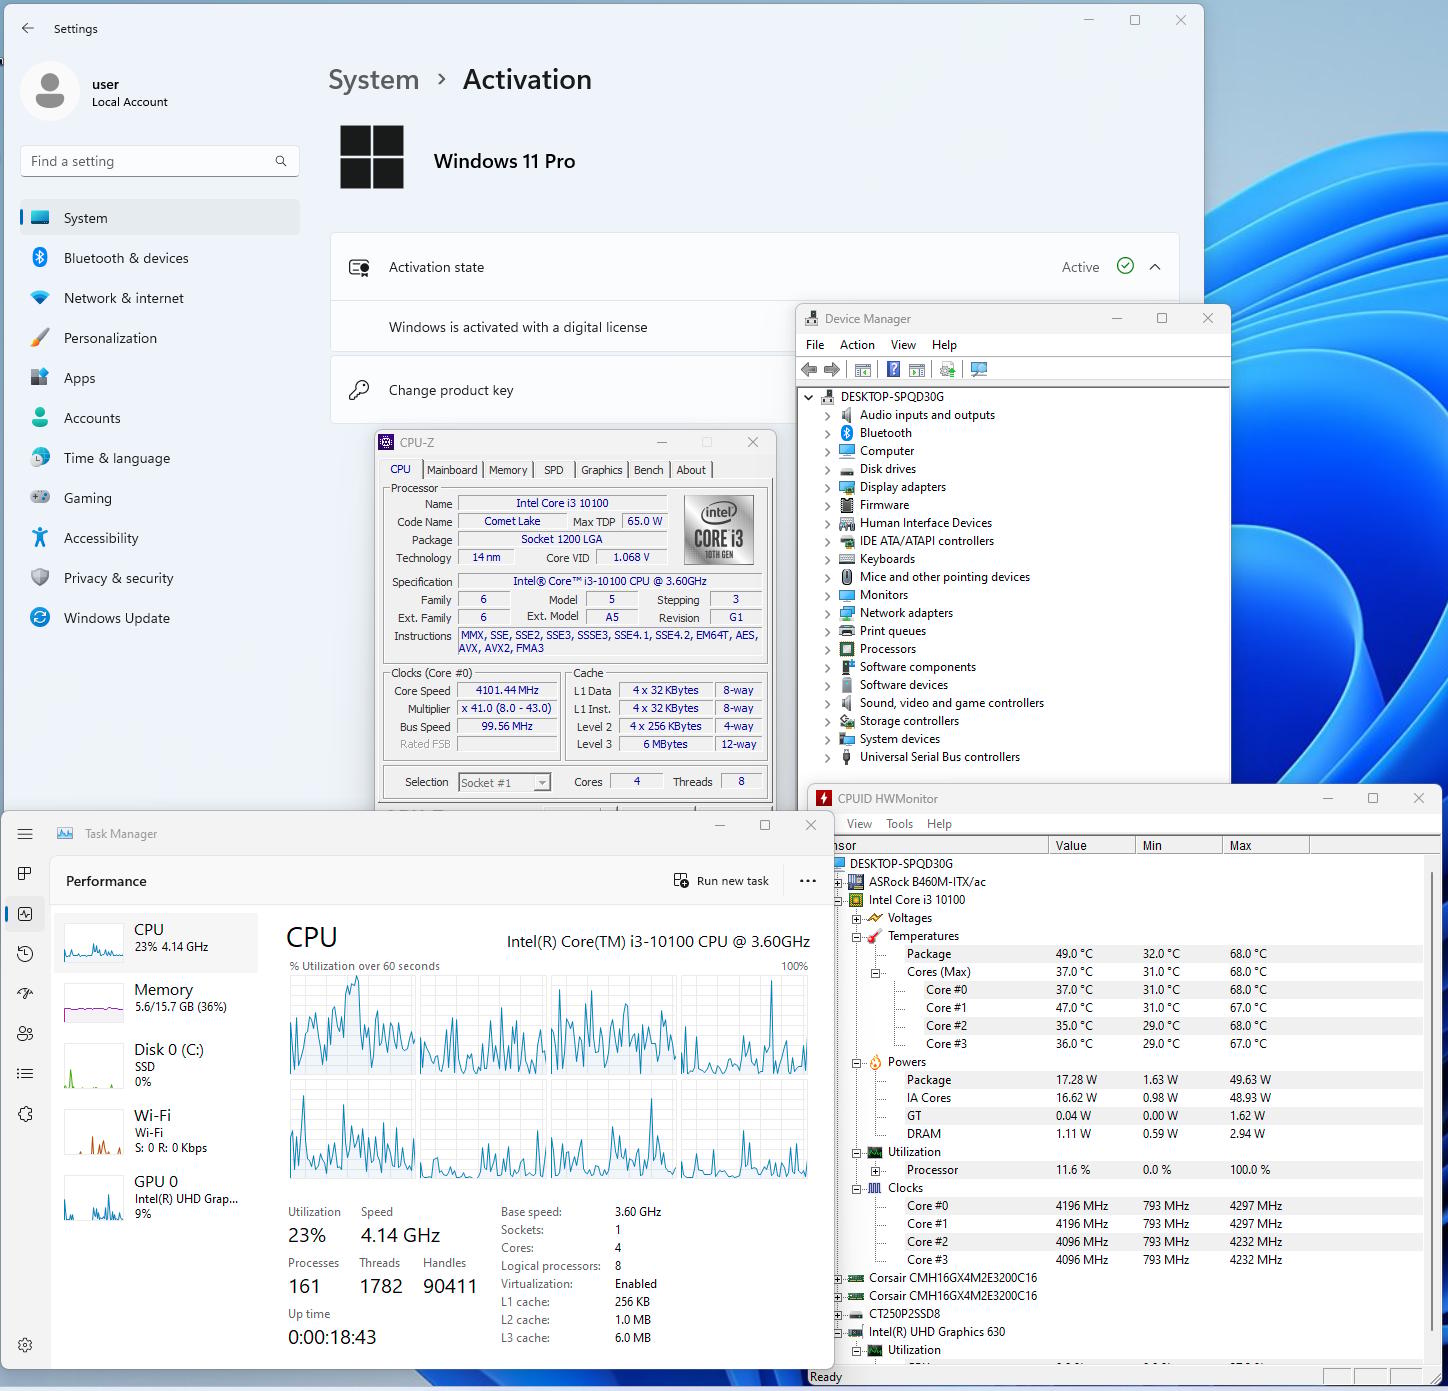
Task: Open CPU-Z Socket #1 selection dropdown
Action: coord(542,783)
